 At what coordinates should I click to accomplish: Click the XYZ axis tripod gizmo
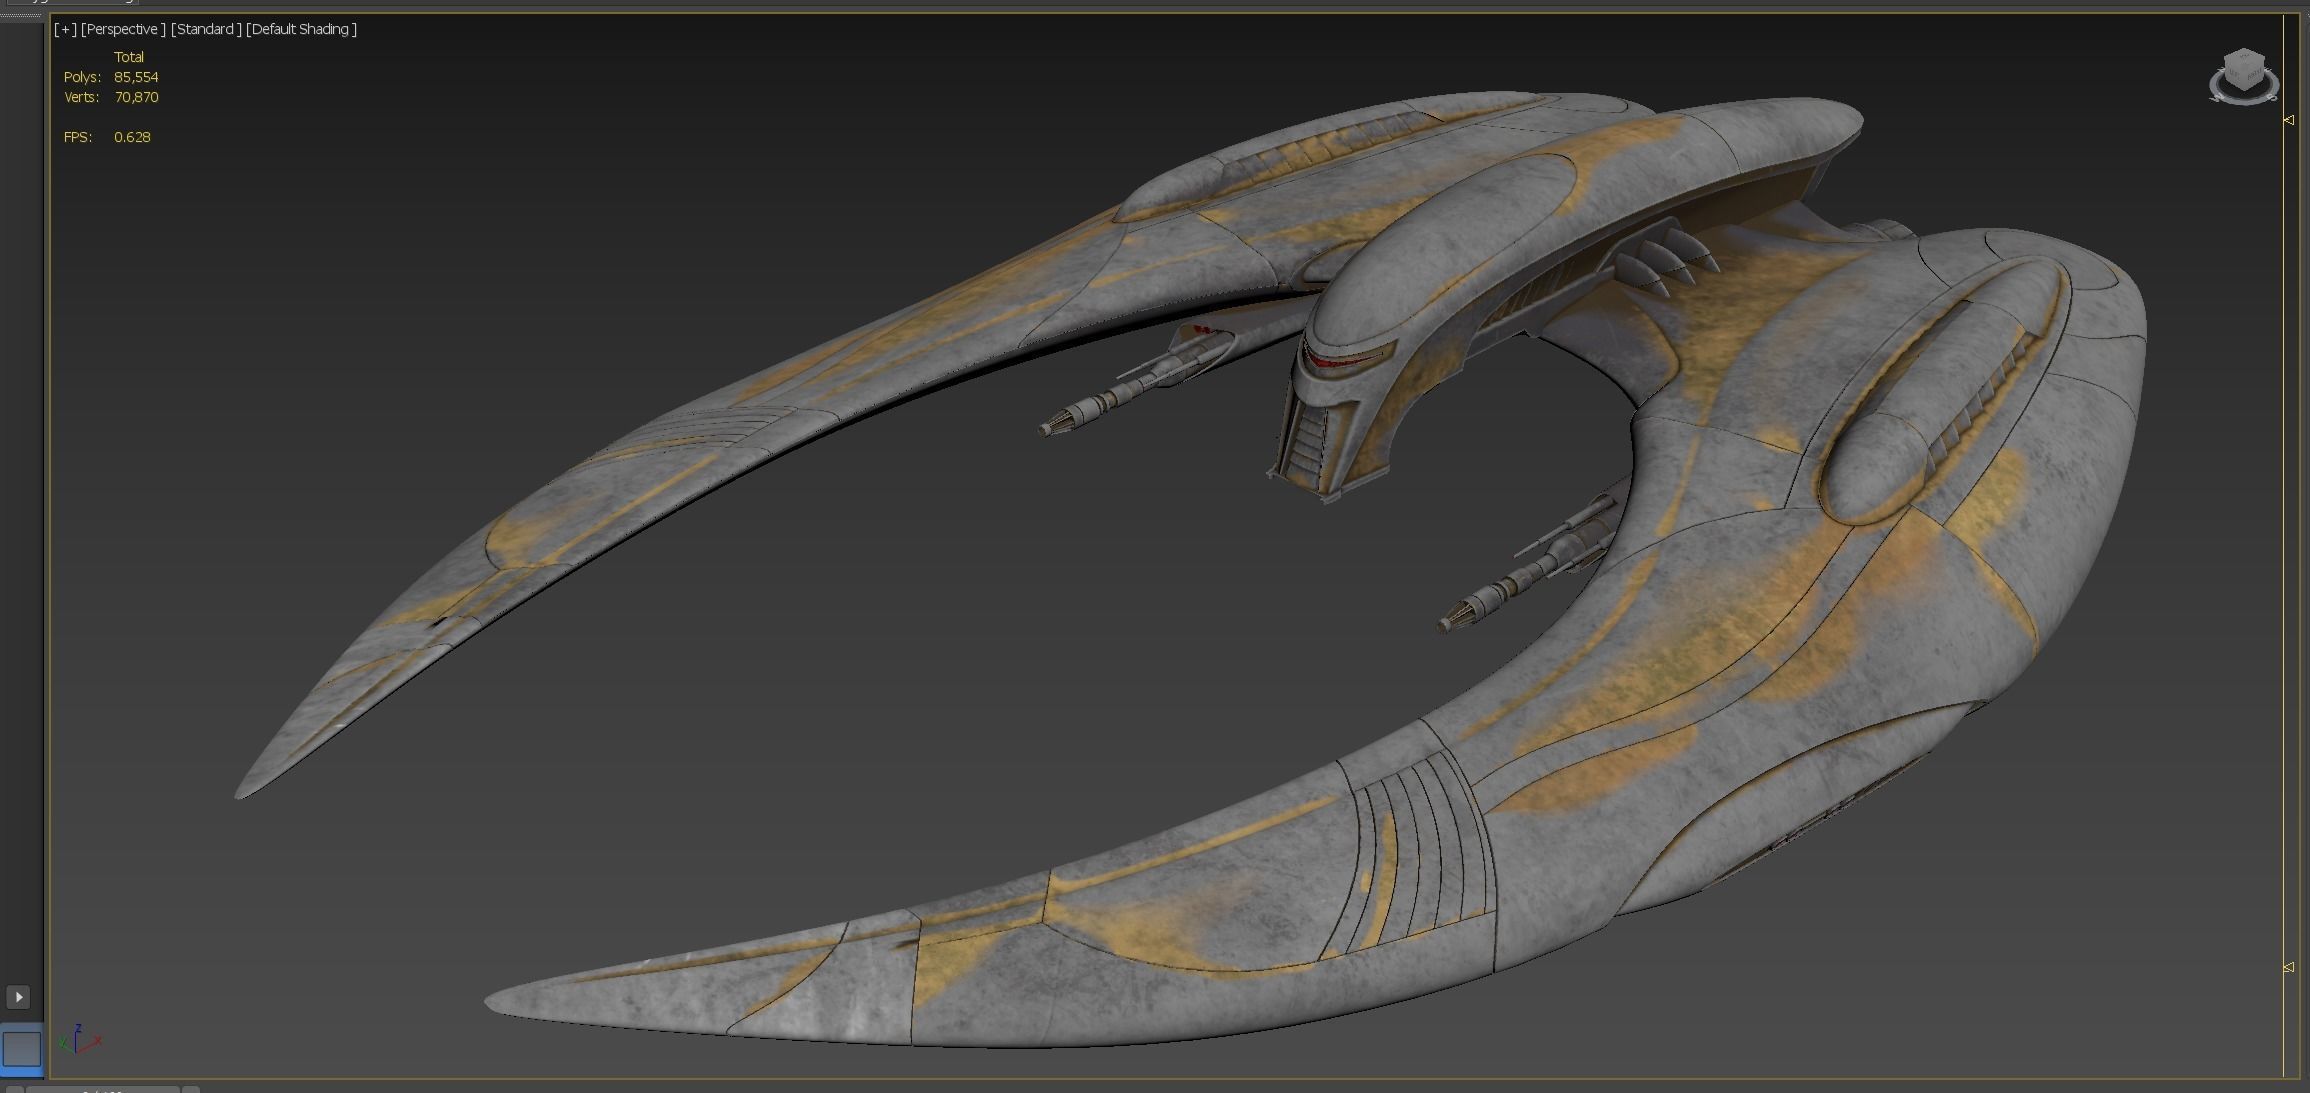tap(80, 1039)
